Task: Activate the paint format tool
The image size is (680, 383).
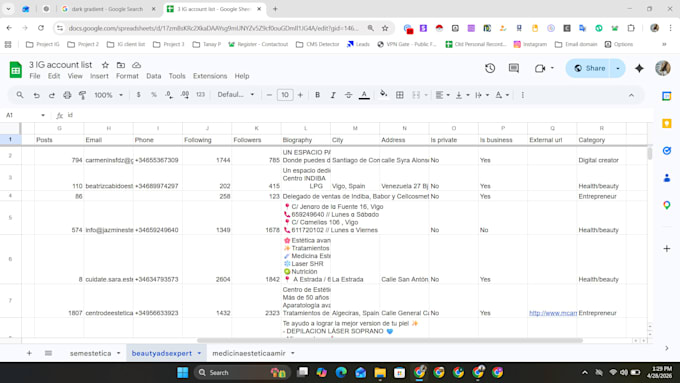Action: click(x=82, y=95)
